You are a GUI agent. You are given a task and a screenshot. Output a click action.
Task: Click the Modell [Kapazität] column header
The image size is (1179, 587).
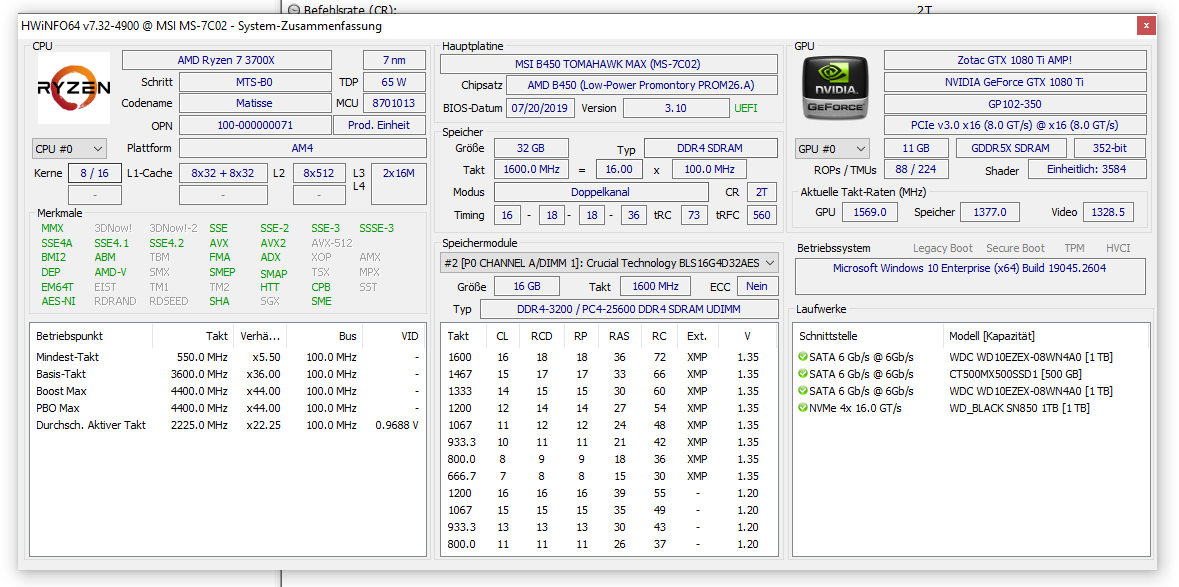click(x=1045, y=336)
